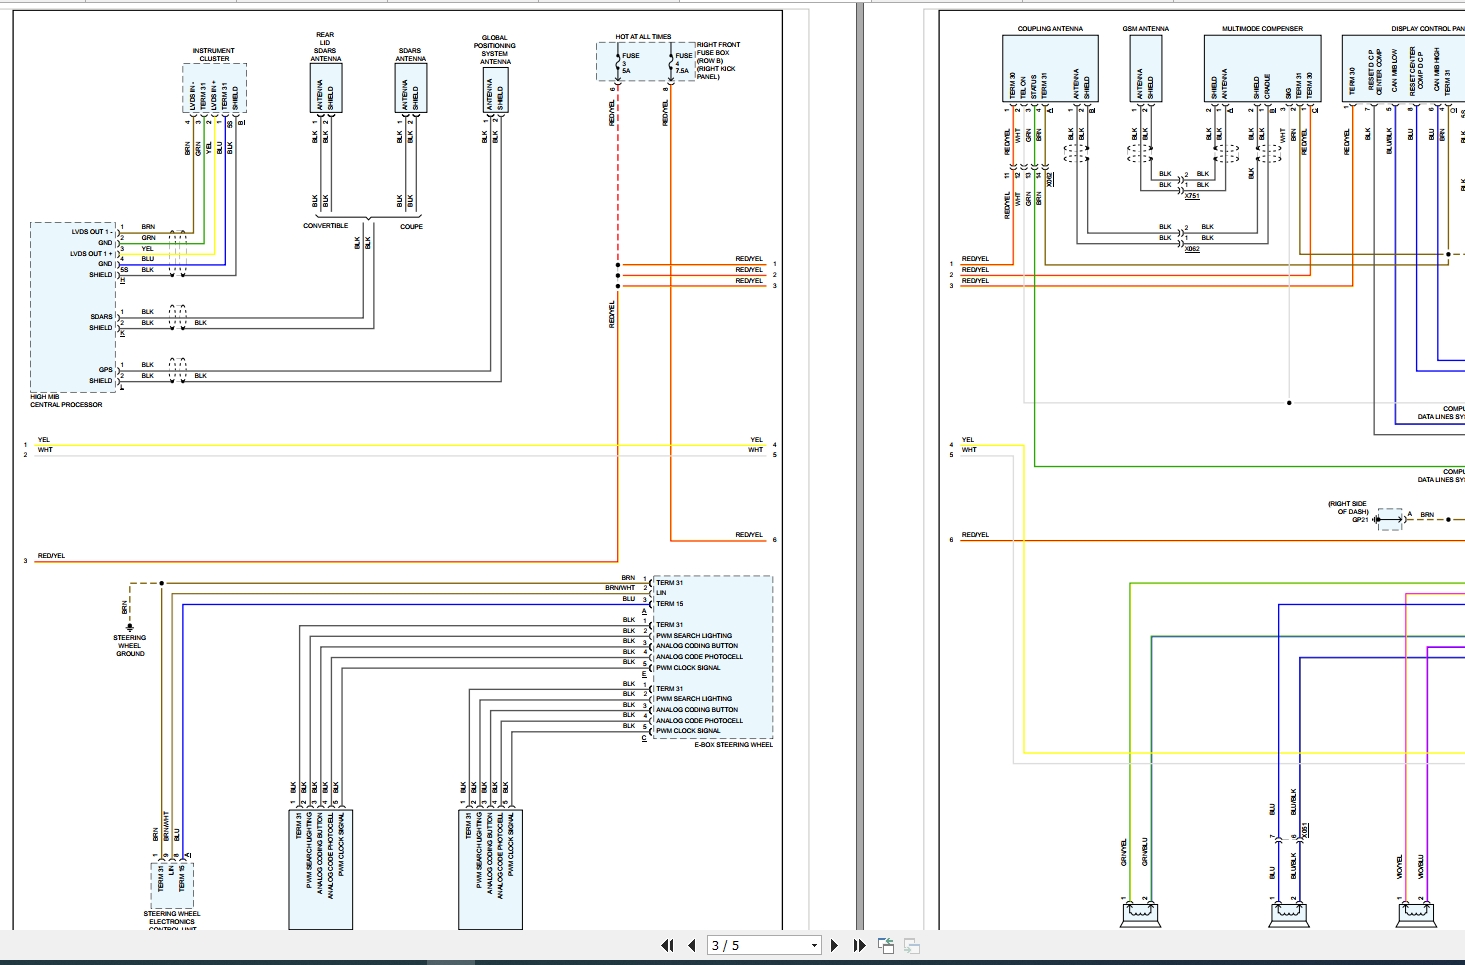Click the 'GP21' ground point label
Screen dimensions: 1465x965
click(1360, 519)
